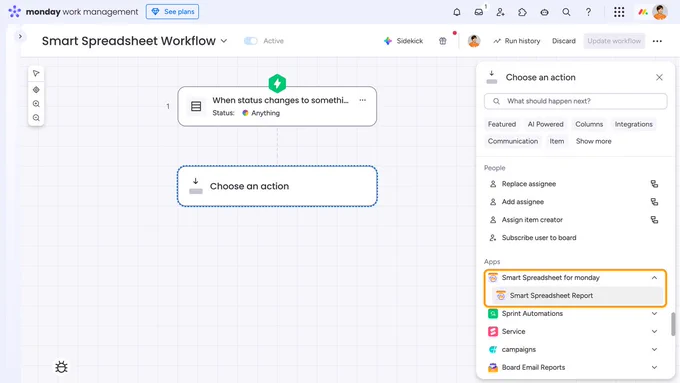Click the Update workflow button
Screen dimensions: 680x383
(614, 41)
